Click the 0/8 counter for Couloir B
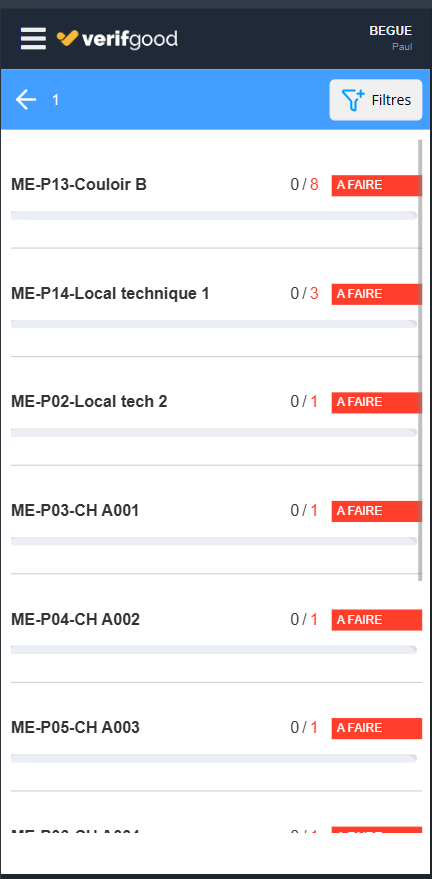Viewport: 432px width, 879px height. pos(304,184)
